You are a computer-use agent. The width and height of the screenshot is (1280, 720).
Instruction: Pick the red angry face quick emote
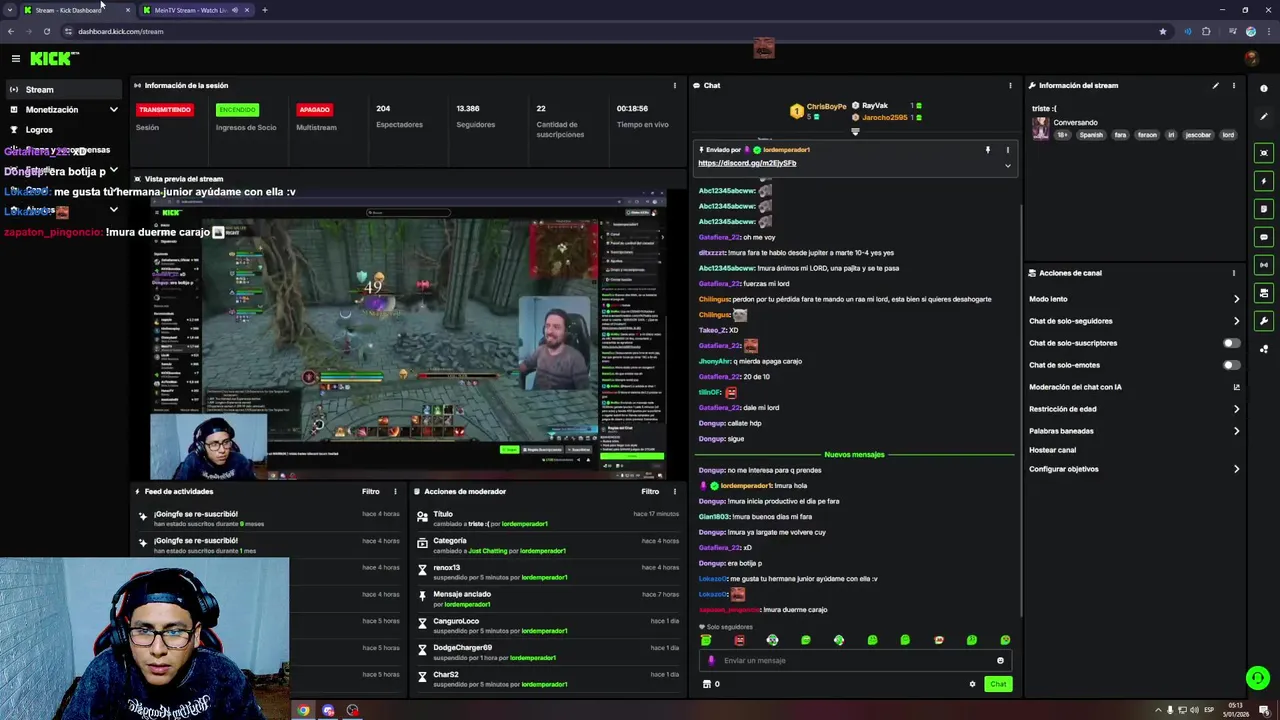coord(739,640)
